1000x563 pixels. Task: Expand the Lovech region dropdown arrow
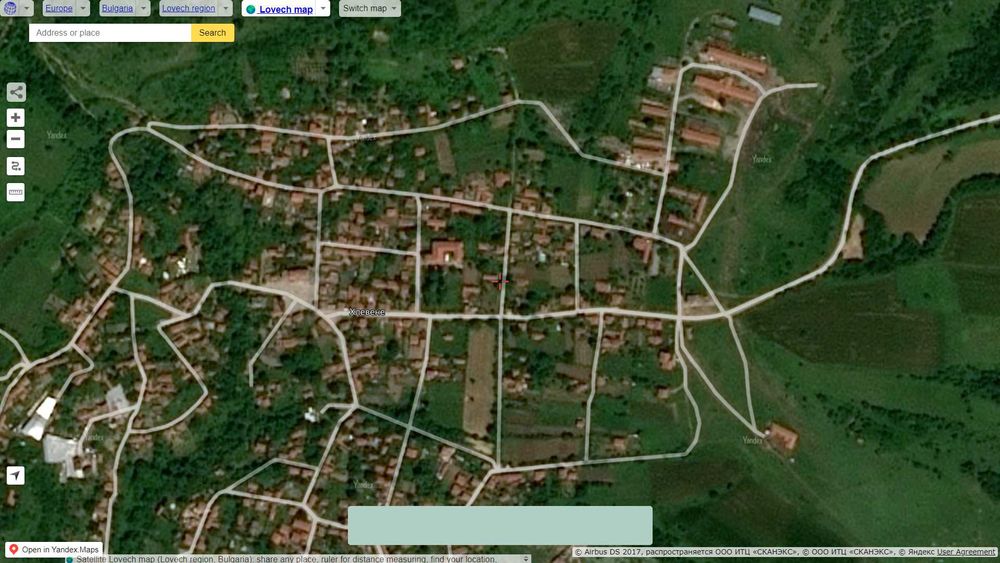[x=226, y=8]
